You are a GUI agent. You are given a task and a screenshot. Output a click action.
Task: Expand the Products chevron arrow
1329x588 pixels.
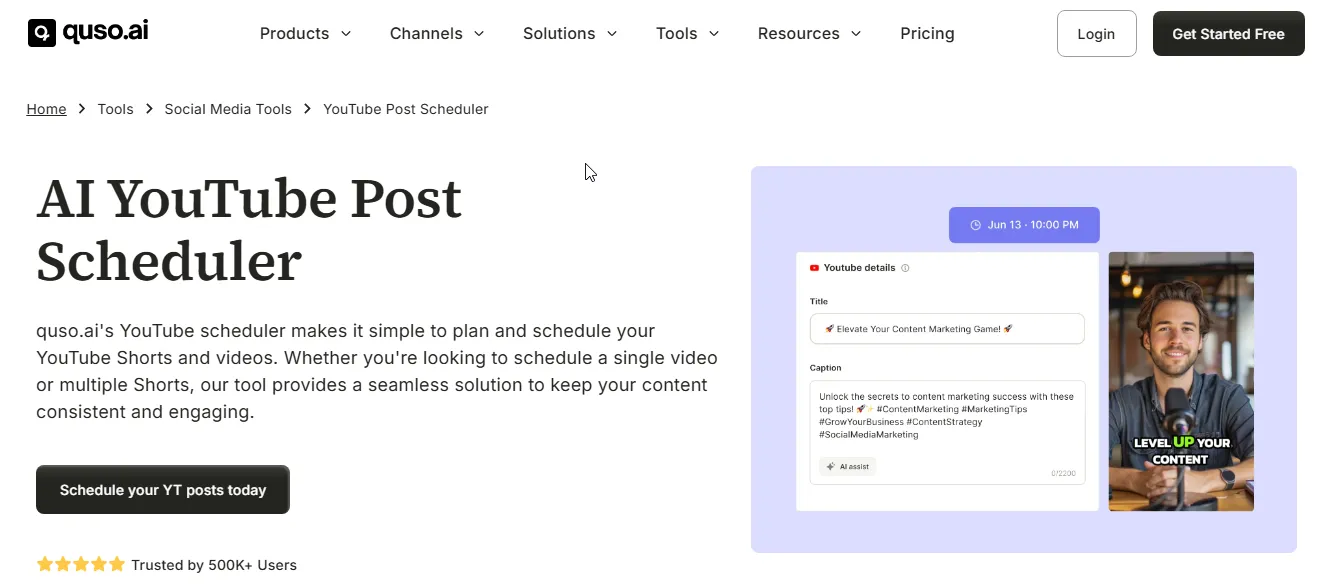click(x=346, y=34)
